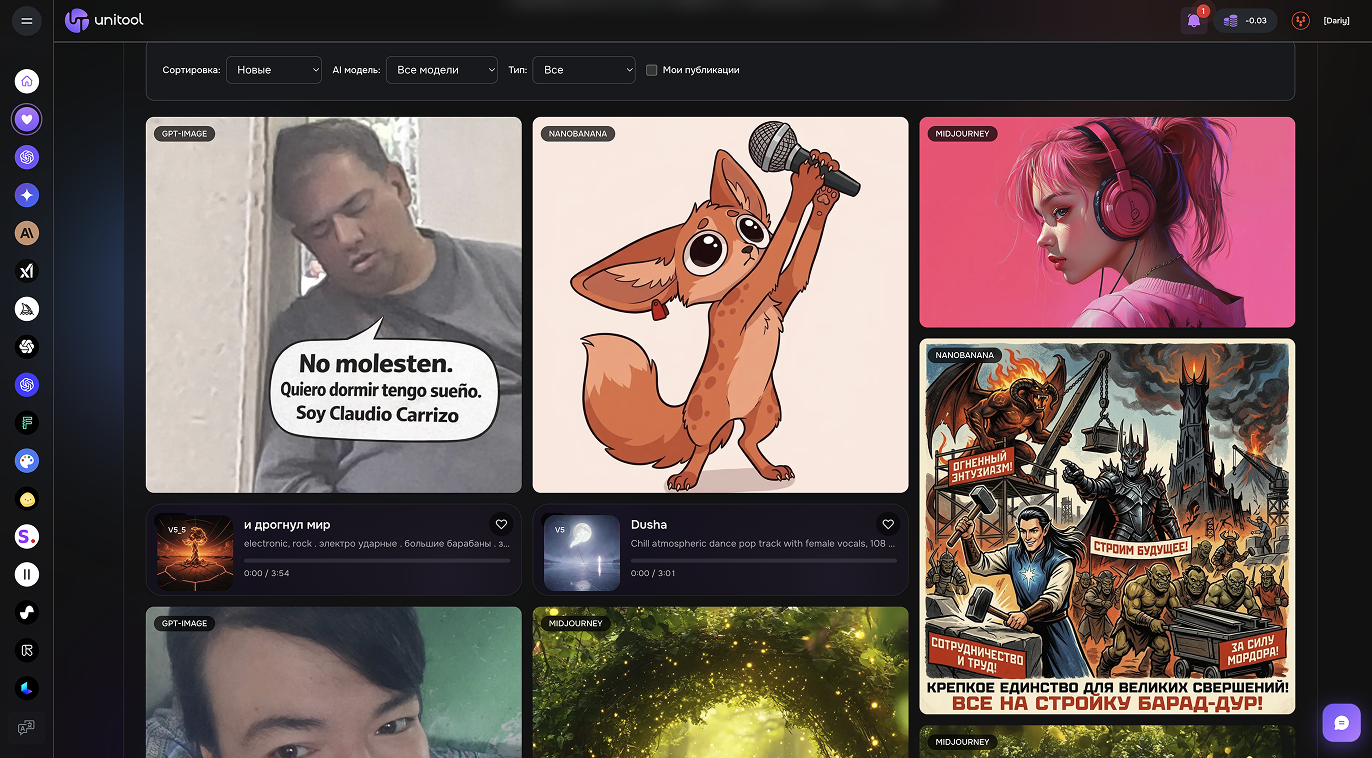1372x758 pixels.
Task: Open the hamburger menu in the top bar
Action: pos(27,20)
